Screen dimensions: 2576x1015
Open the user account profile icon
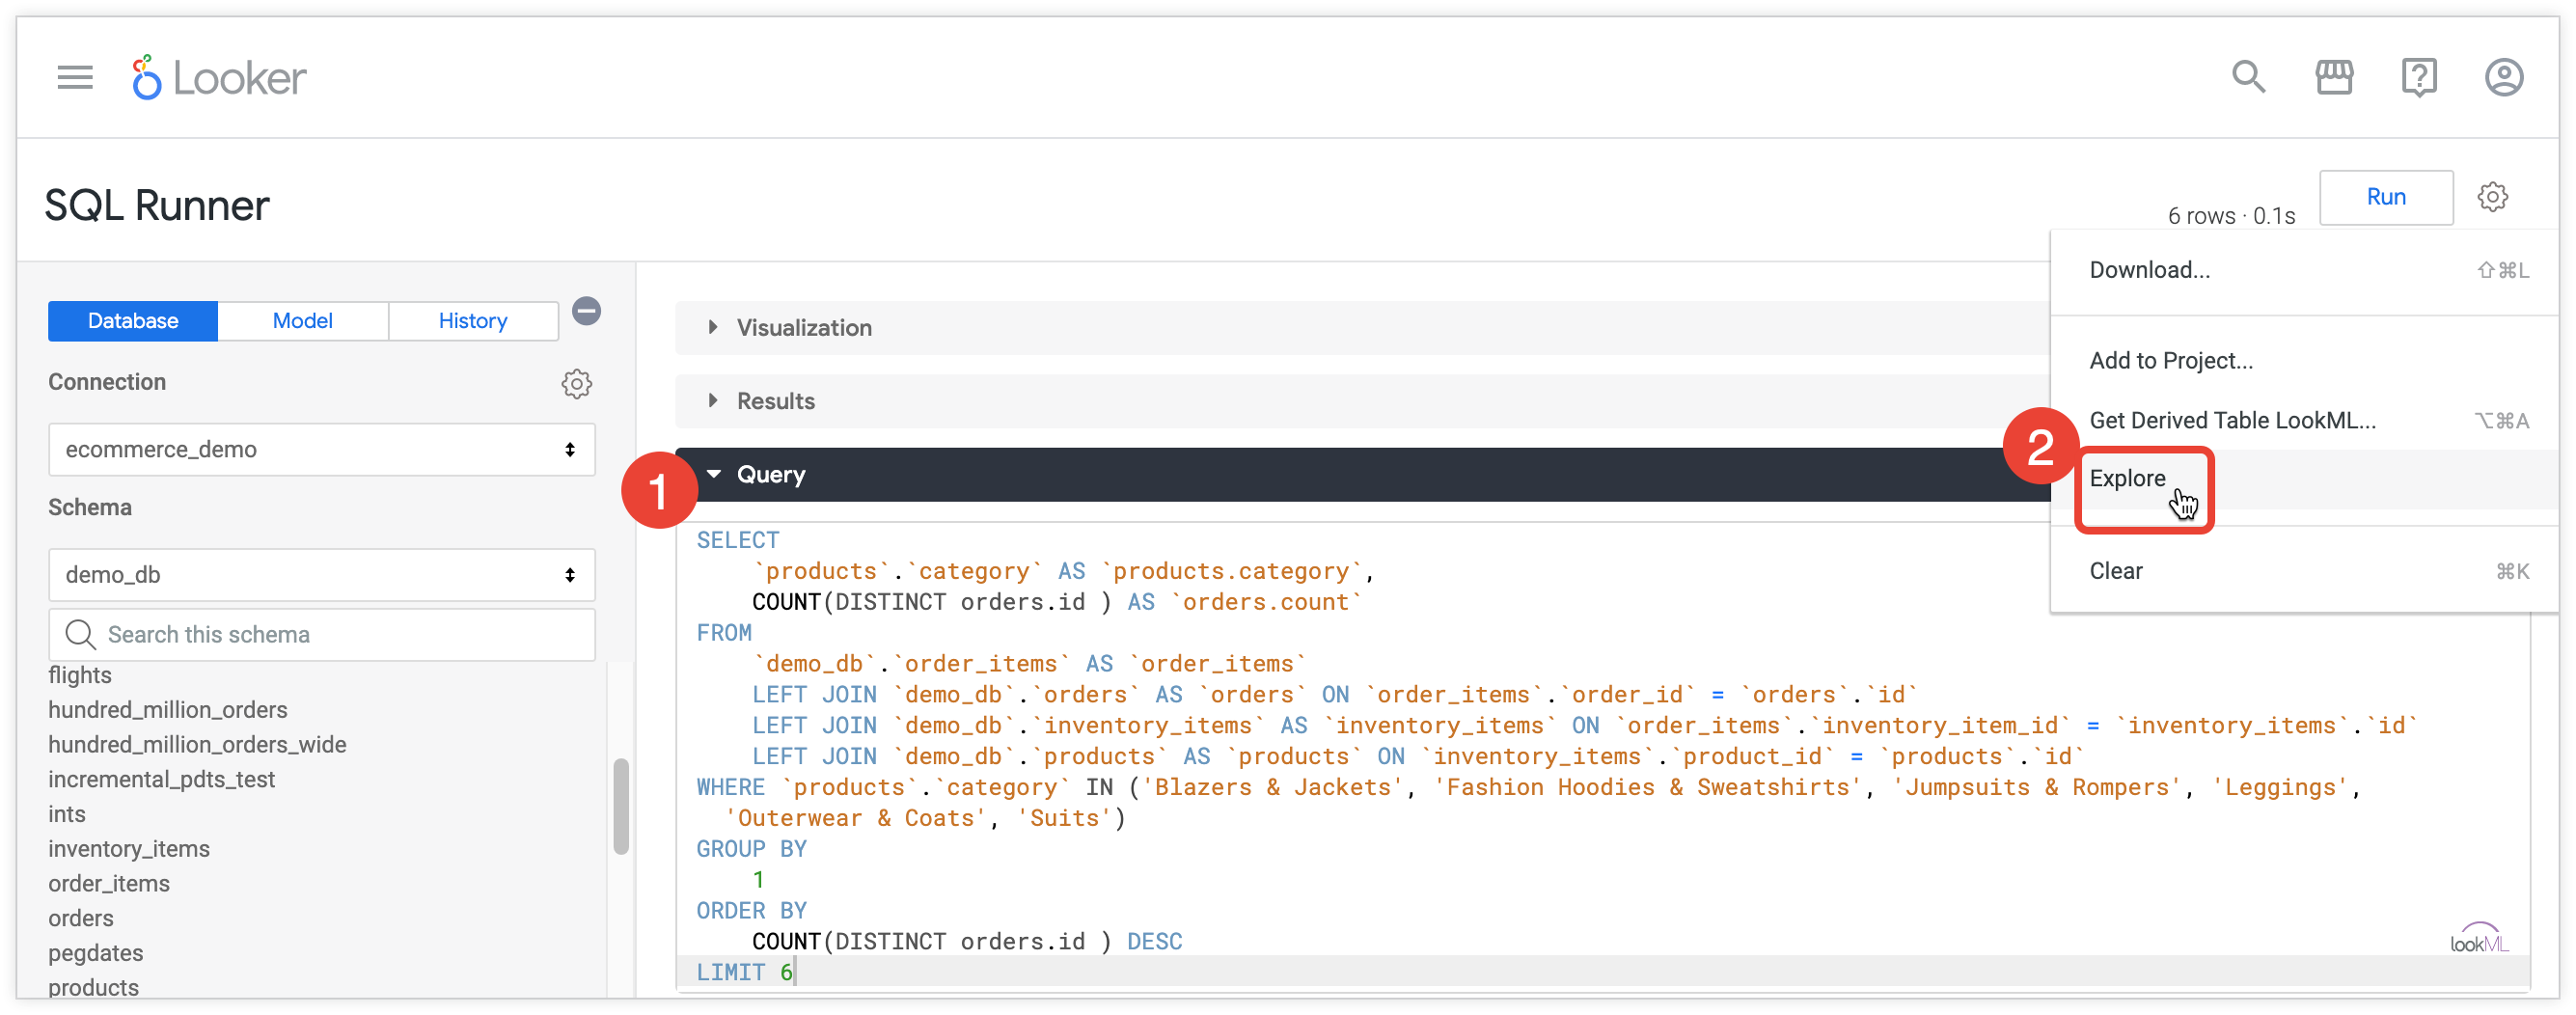[x=2503, y=77]
